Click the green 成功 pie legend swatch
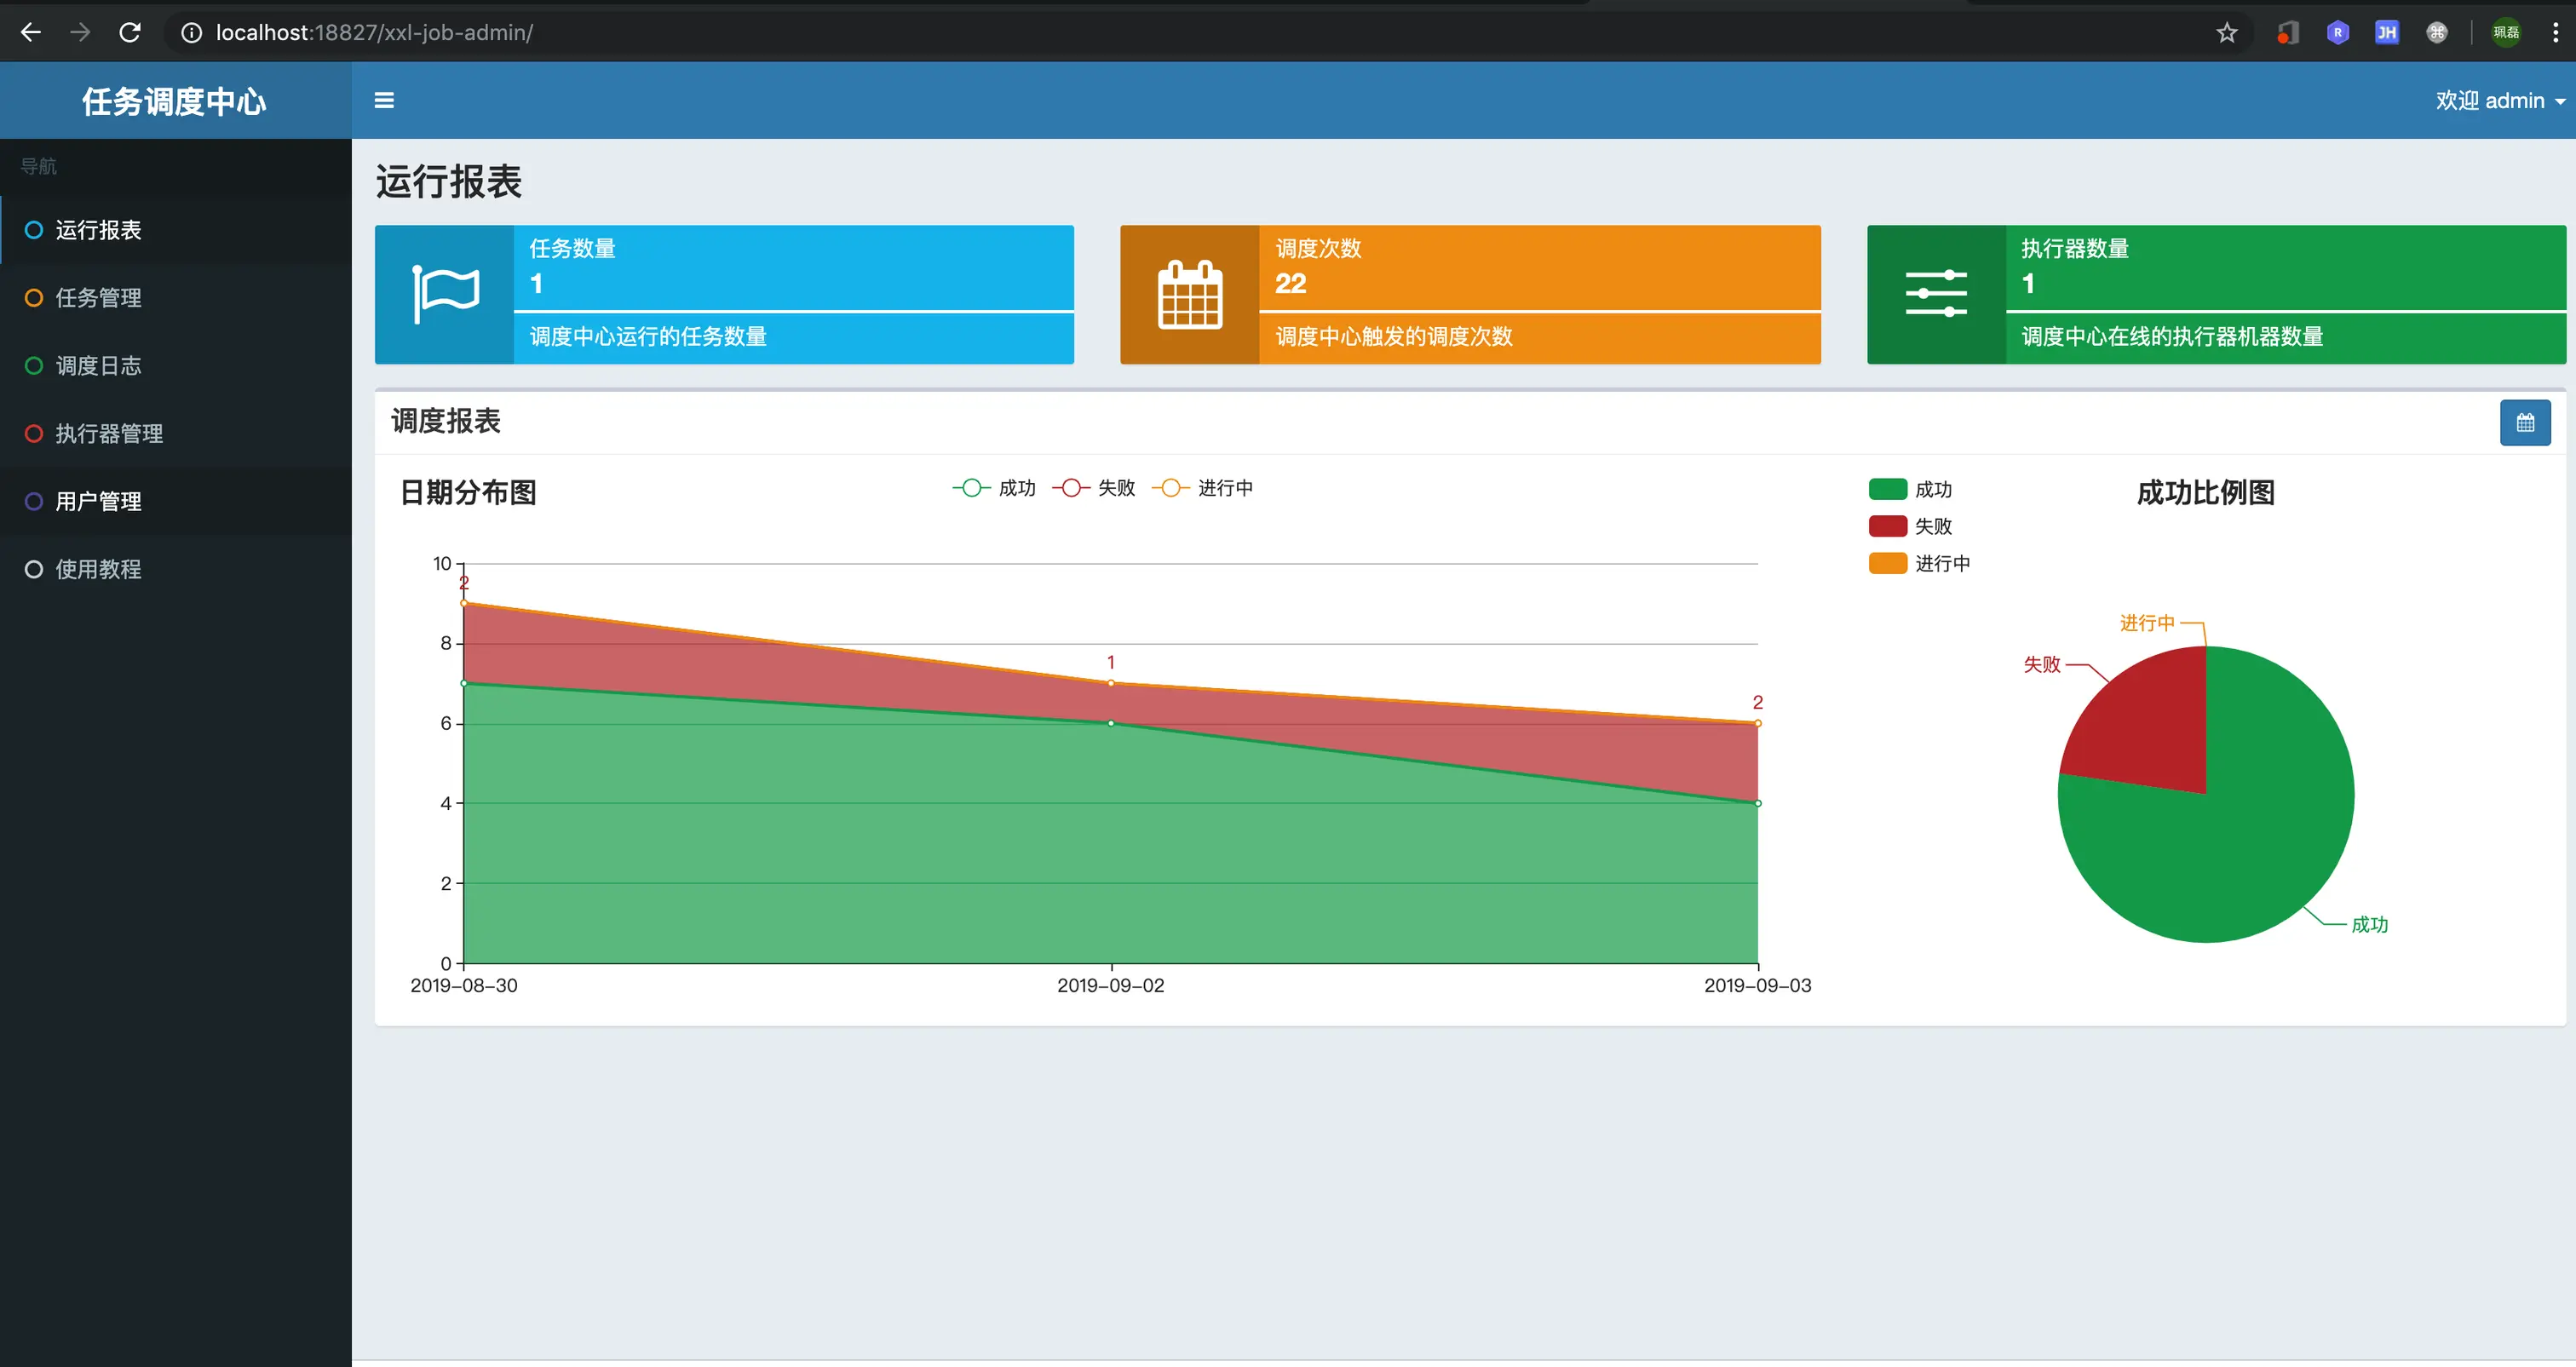The height and width of the screenshot is (1367, 2576). tap(1887, 489)
